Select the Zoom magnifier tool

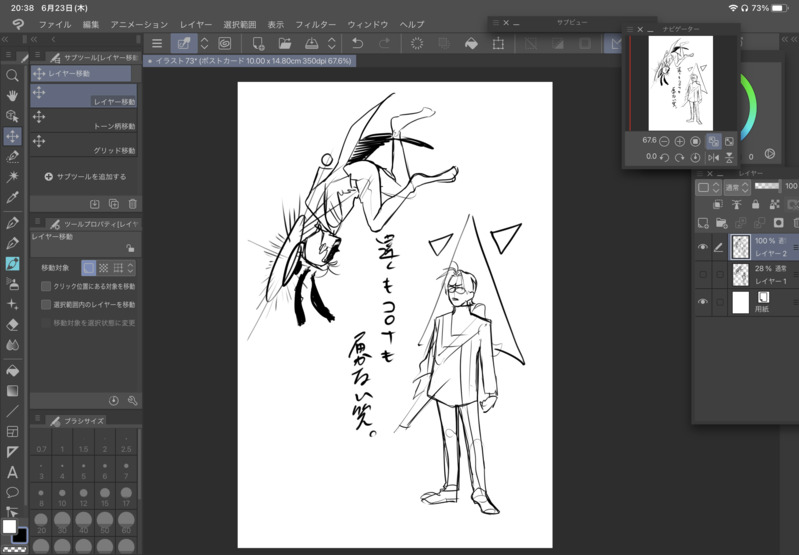pyautogui.click(x=12, y=75)
